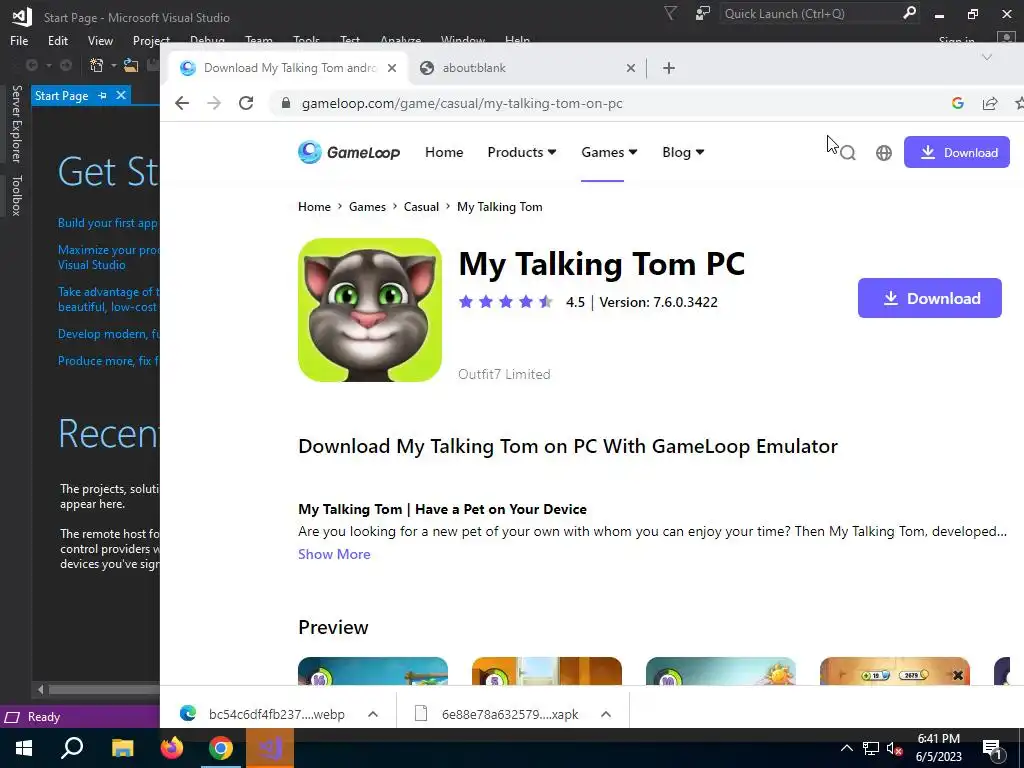The image size is (1024, 768).
Task: Open the Visual Studio Edit menu
Action: coord(57,40)
